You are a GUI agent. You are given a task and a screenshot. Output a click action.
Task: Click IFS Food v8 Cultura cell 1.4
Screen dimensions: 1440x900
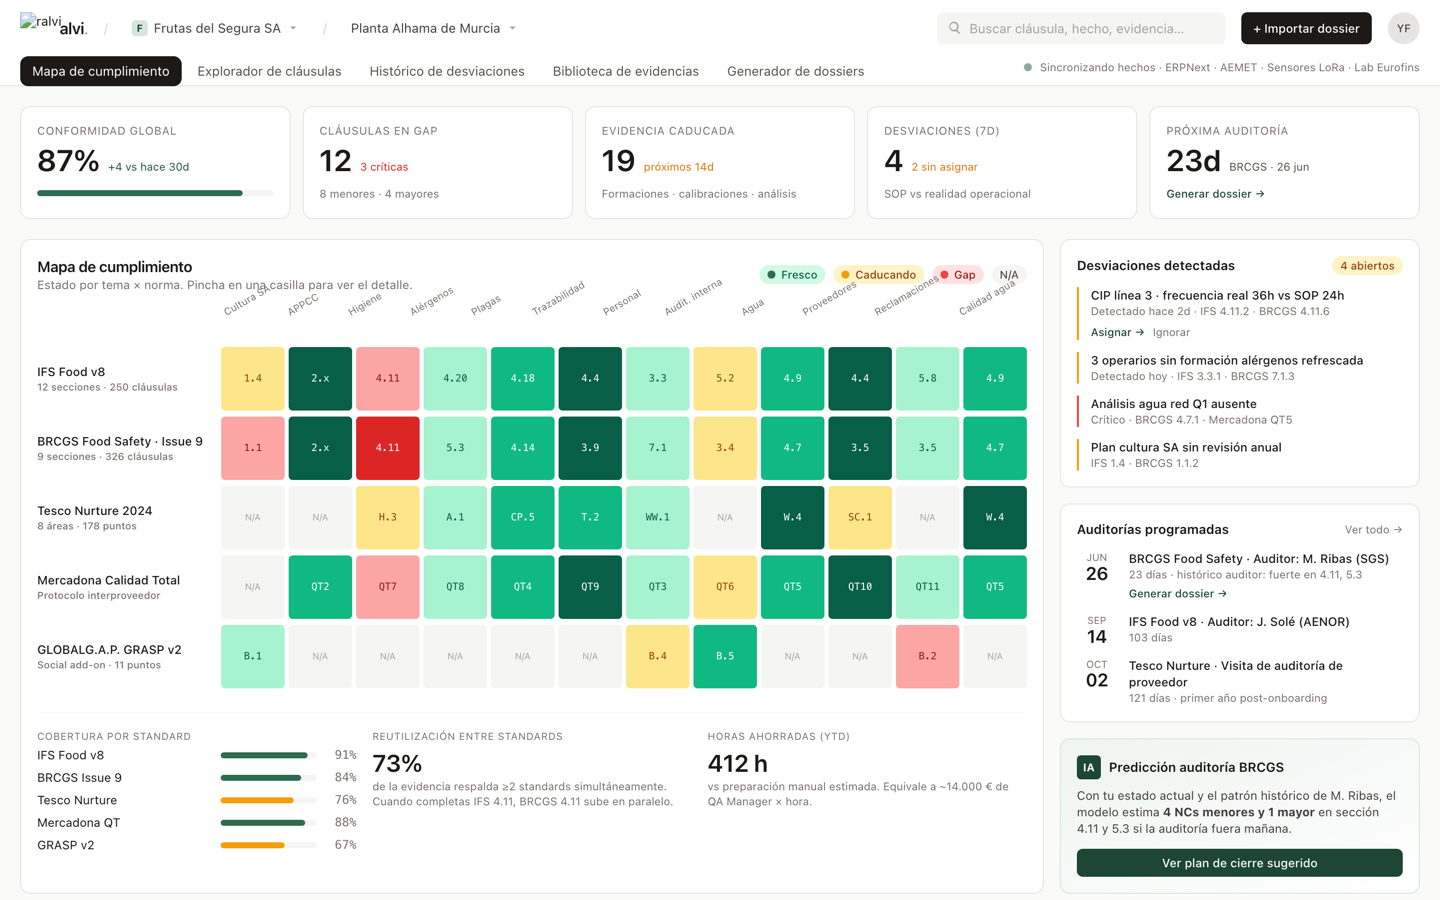coord(253,379)
